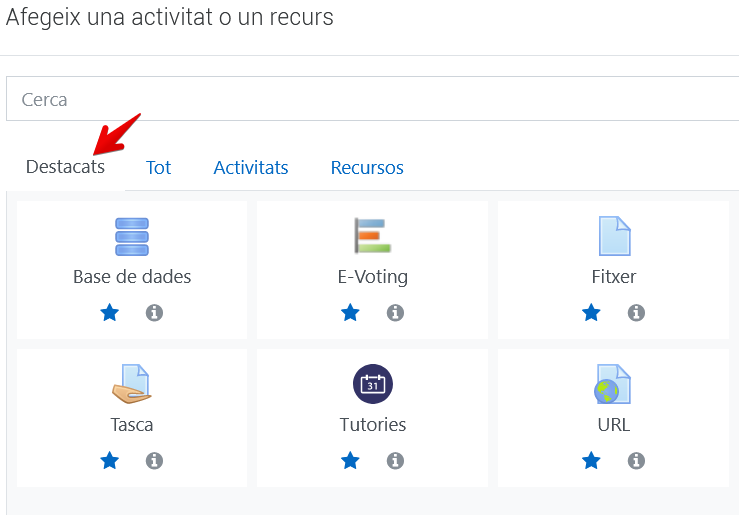Switch to the Tot tab
Viewport: 739px width, 515px height.
click(158, 168)
